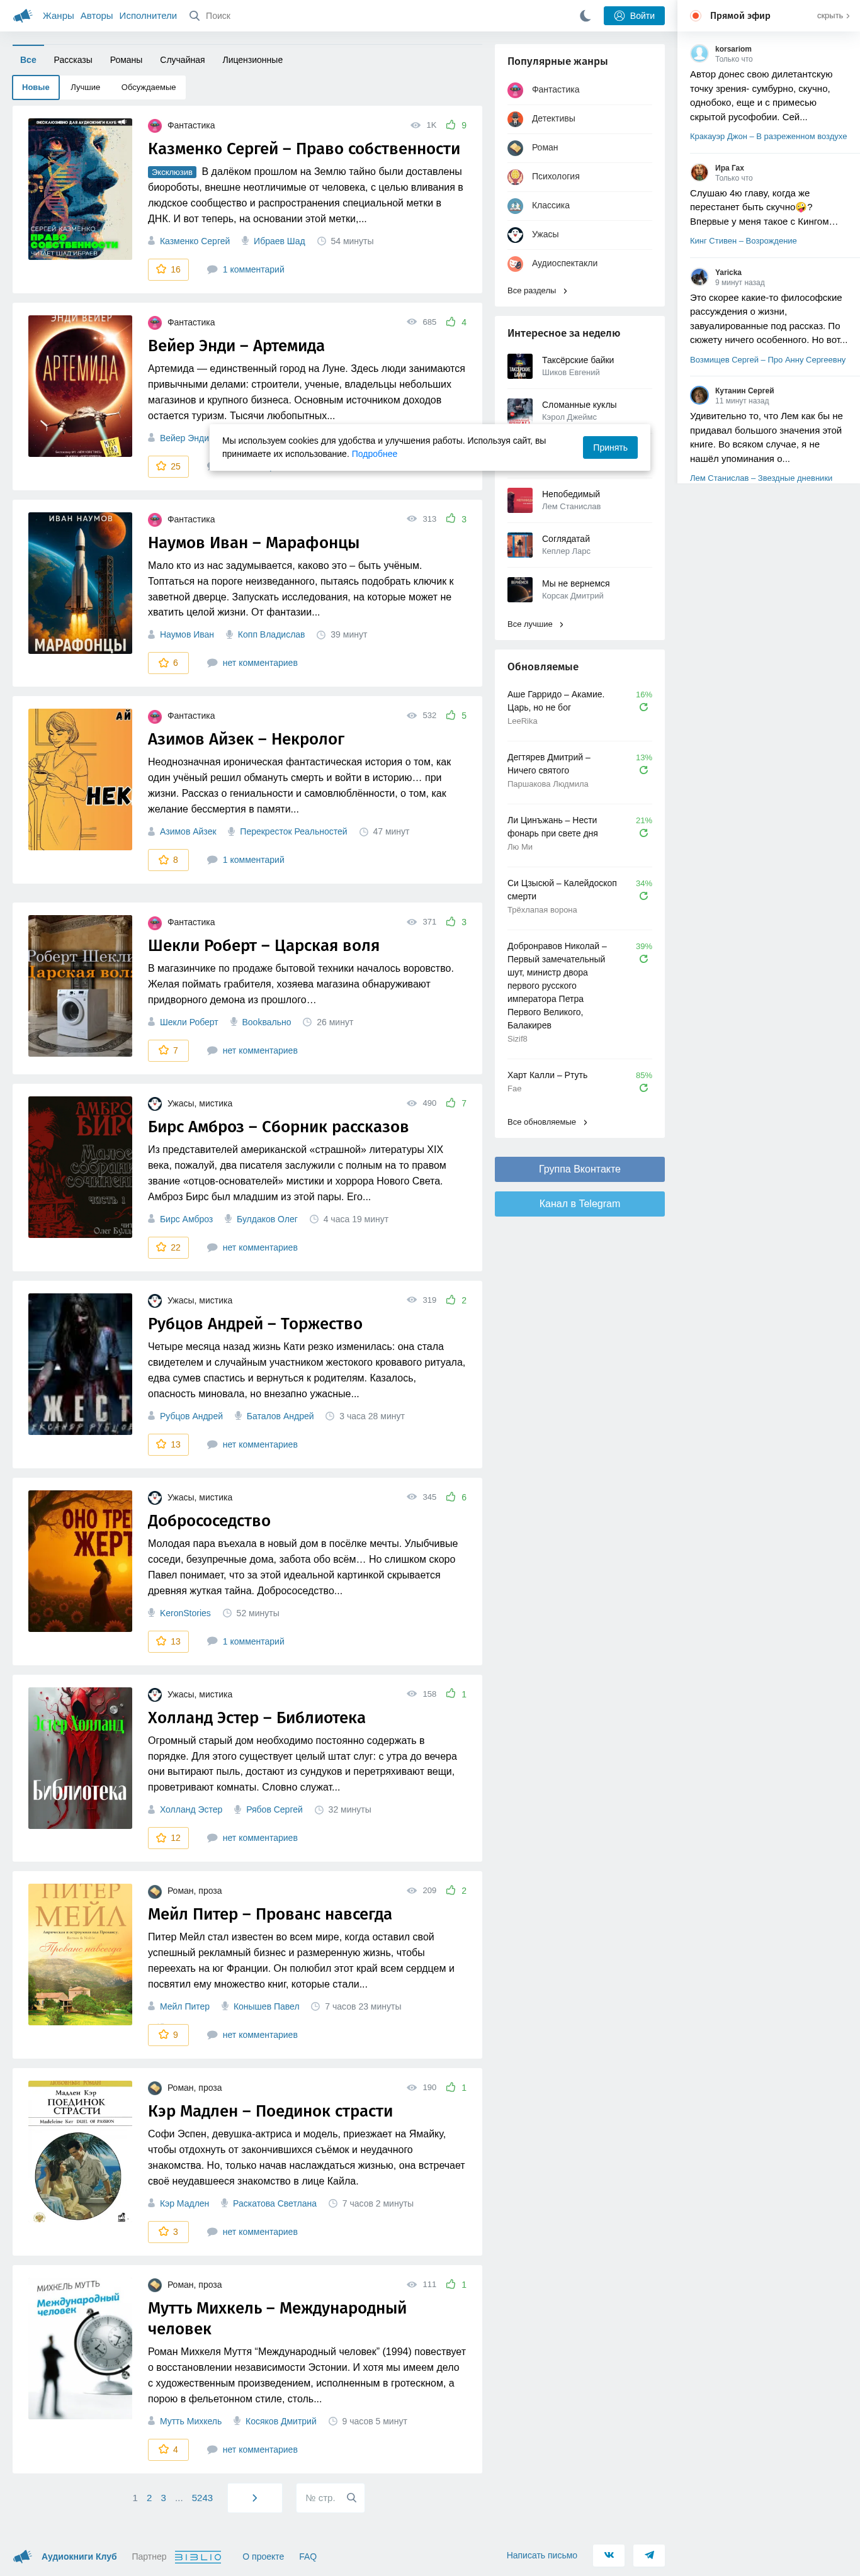Screen dimensions: 860x2576
Task: Like Марафонцы with thumbs-up icon
Action: pyautogui.click(x=450, y=519)
